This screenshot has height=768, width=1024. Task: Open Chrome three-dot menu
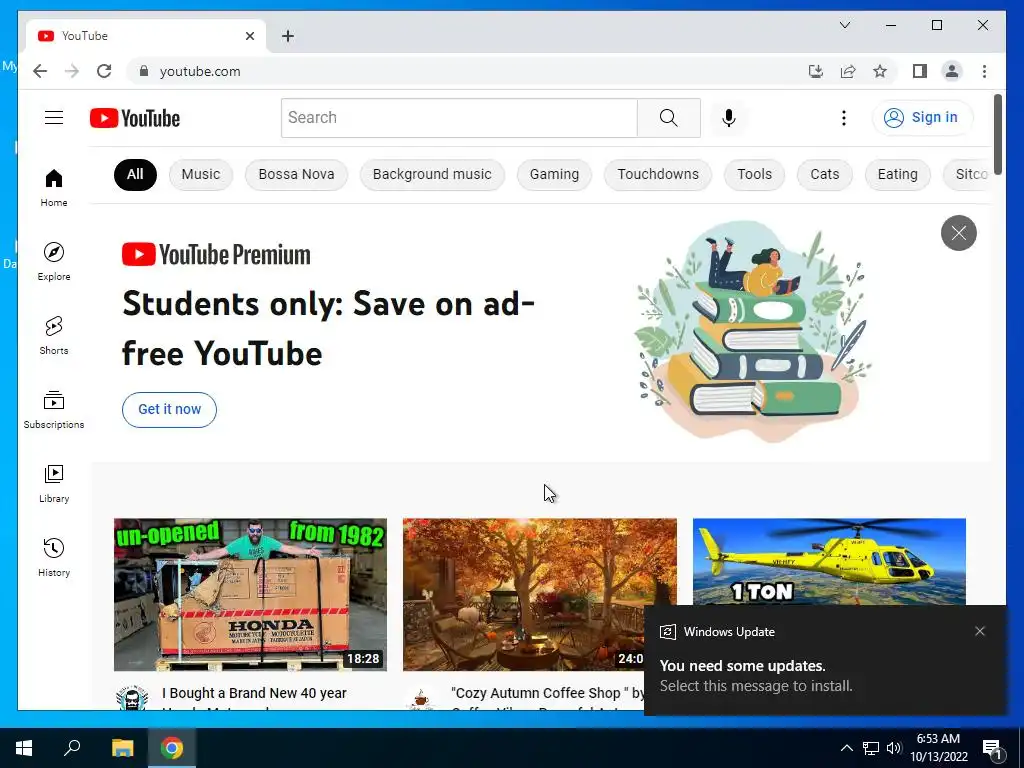(984, 71)
